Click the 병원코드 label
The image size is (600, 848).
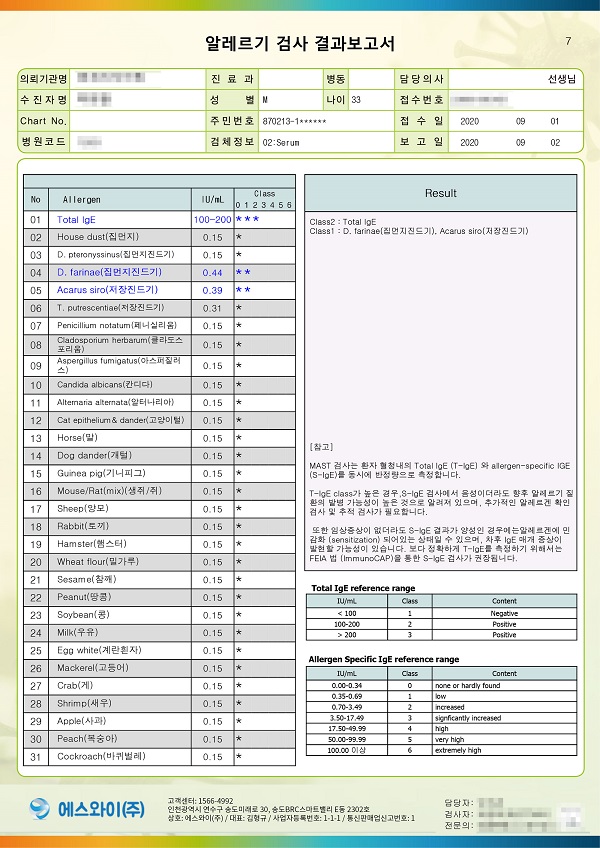click(x=44, y=142)
